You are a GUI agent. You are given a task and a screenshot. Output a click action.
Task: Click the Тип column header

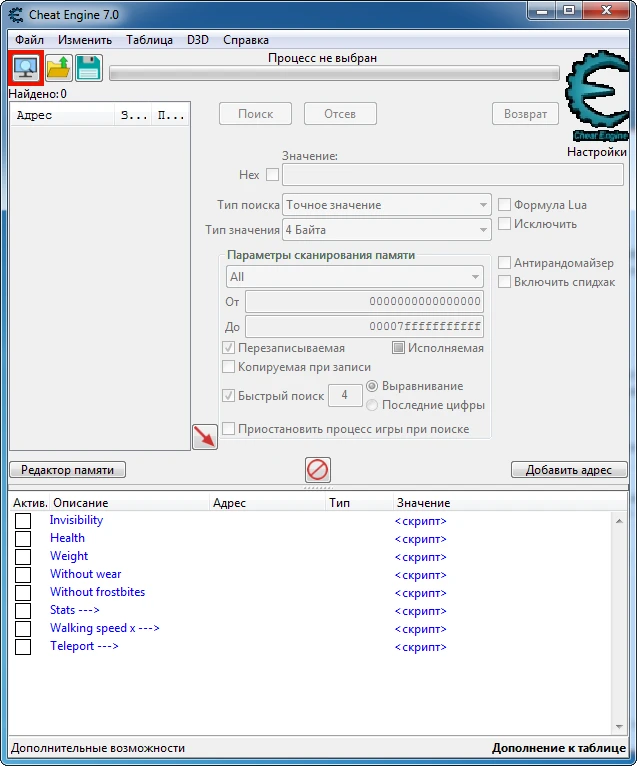(359, 503)
